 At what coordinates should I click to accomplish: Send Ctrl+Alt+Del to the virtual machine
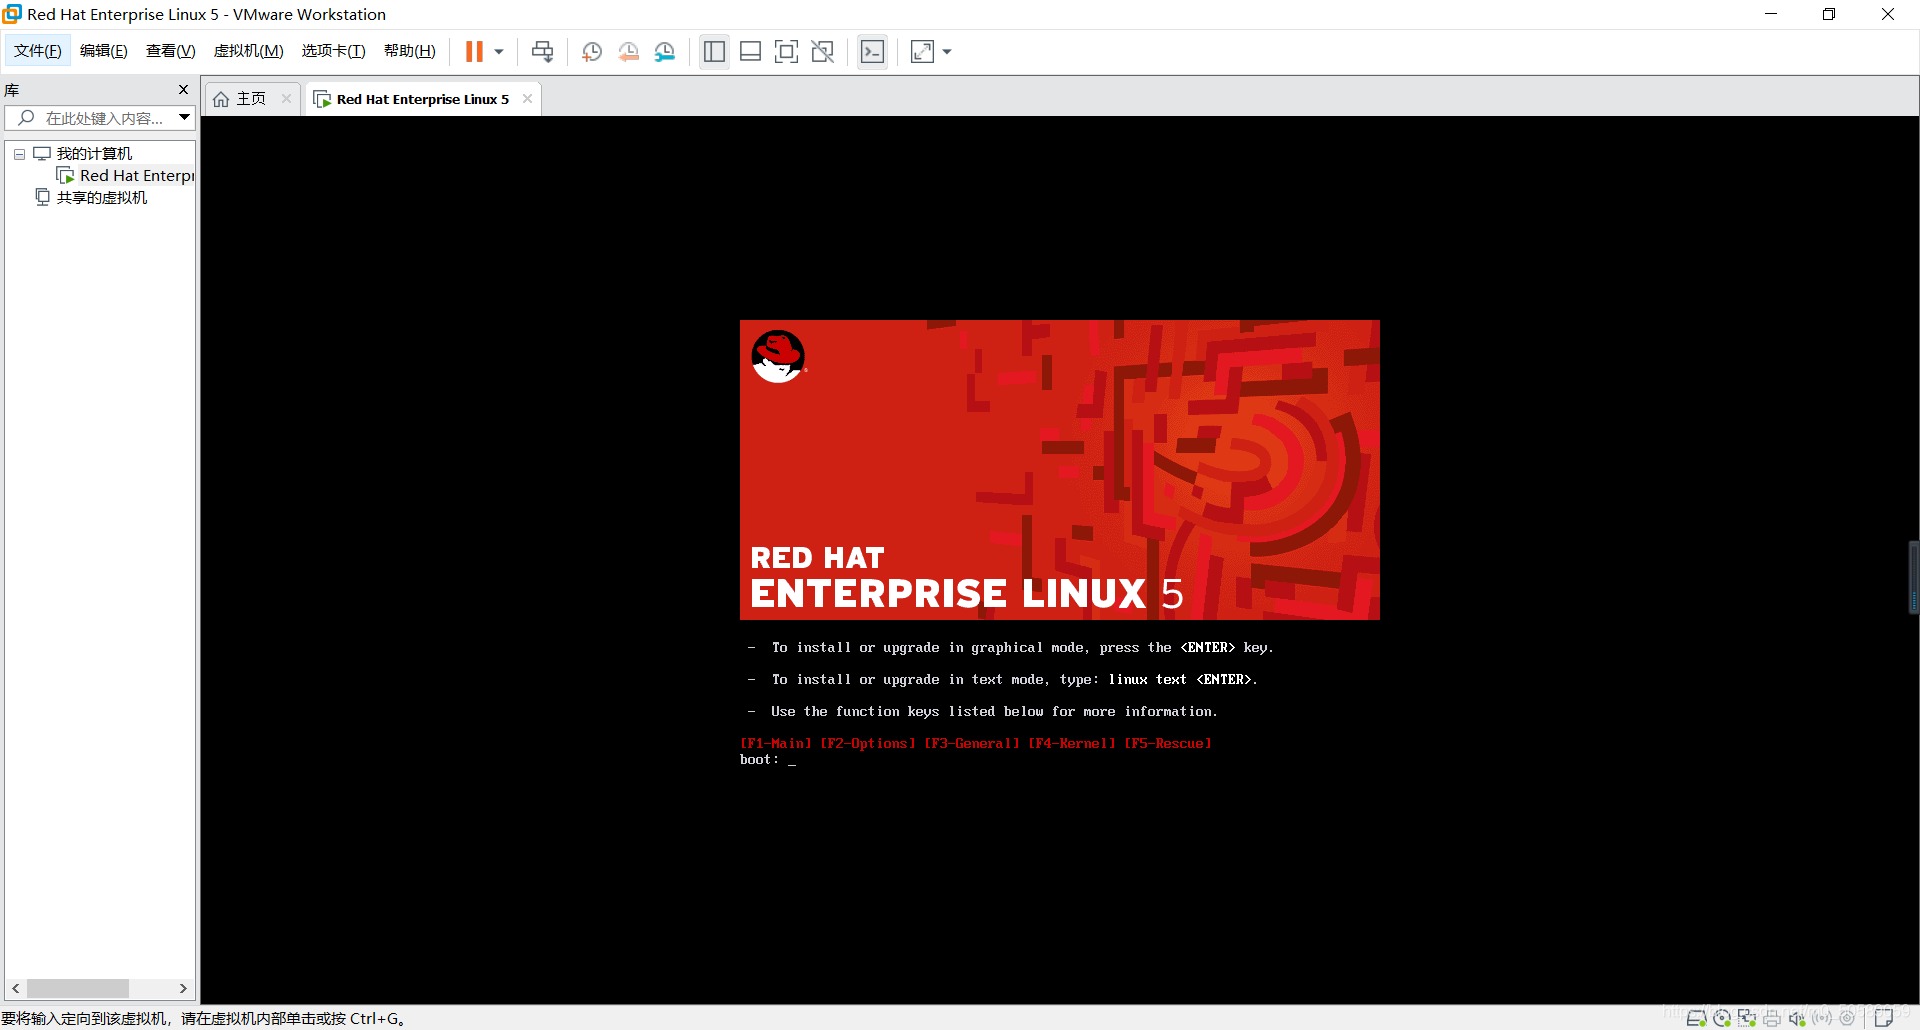[543, 52]
